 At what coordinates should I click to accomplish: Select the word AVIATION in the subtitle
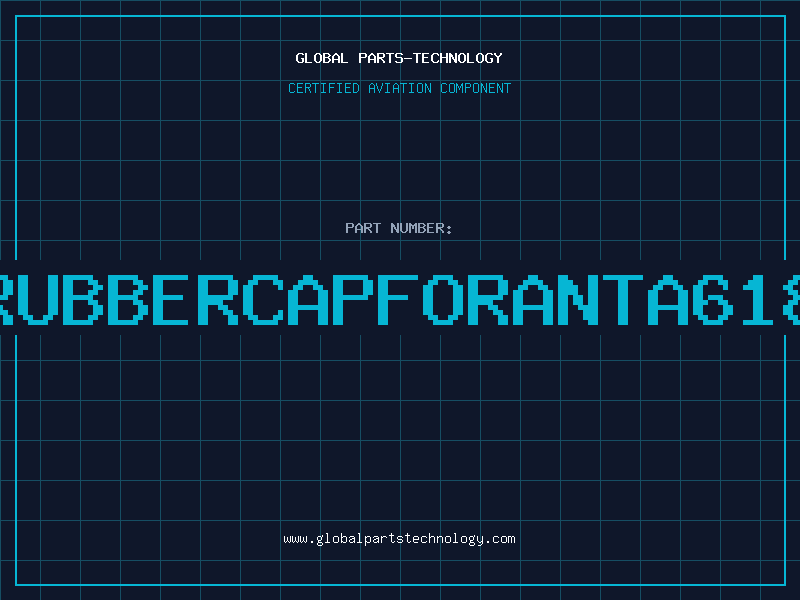coord(399,88)
